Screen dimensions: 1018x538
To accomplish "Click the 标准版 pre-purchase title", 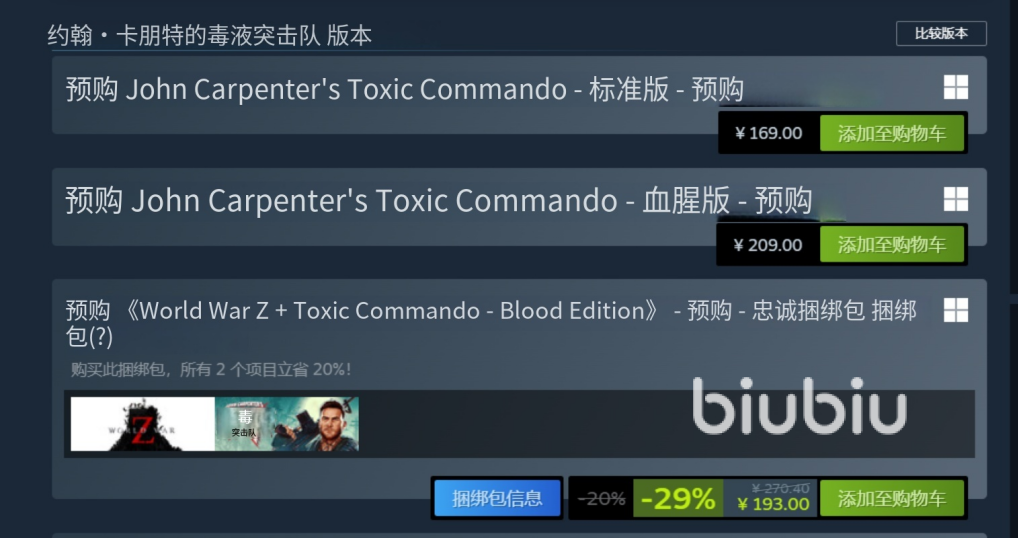I will (x=404, y=90).
